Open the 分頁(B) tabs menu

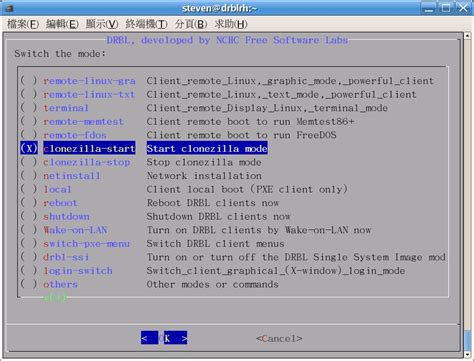coord(191,24)
